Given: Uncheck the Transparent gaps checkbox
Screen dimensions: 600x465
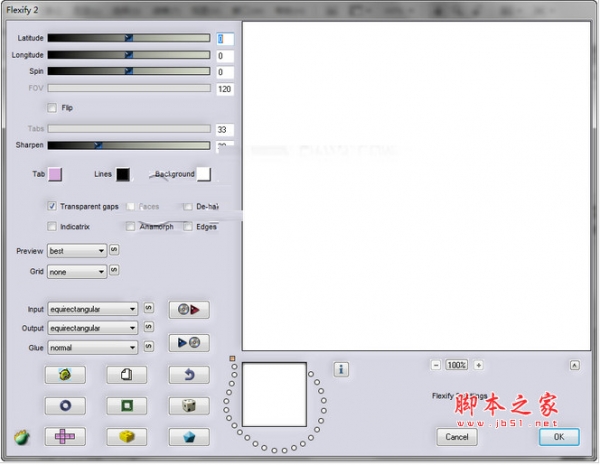Looking at the screenshot, I should click(x=52, y=206).
